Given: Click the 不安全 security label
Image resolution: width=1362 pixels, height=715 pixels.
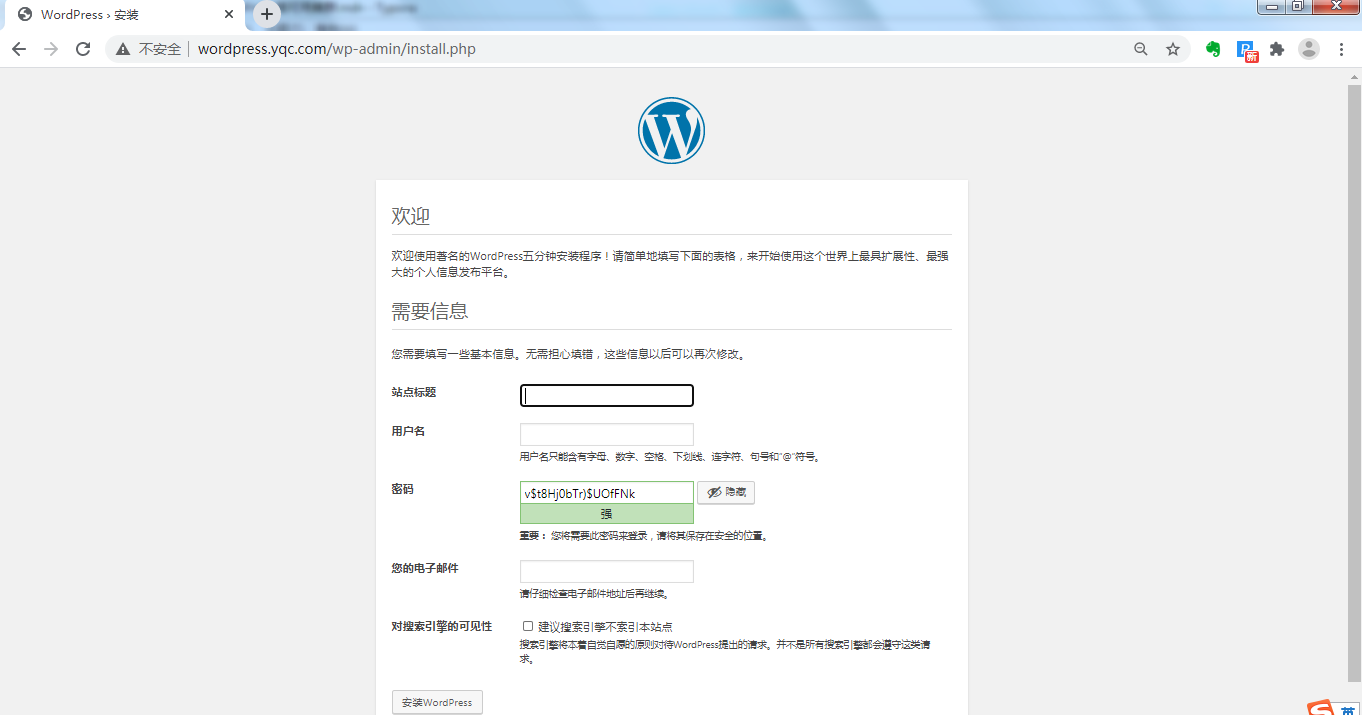Looking at the screenshot, I should pyautogui.click(x=160, y=49).
